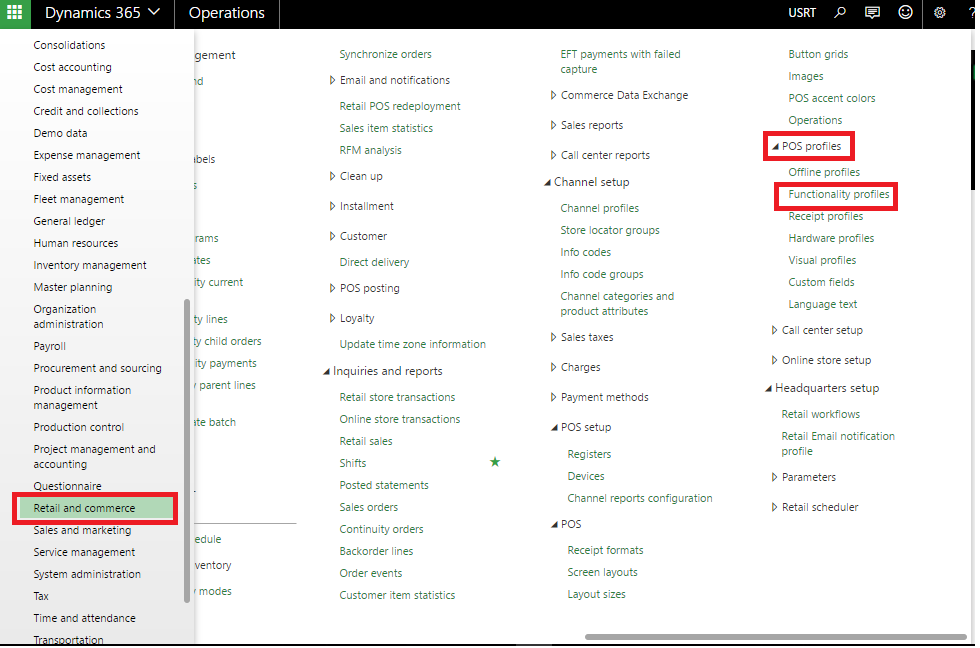This screenshot has width=980, height=648.
Task: Click the Operations title in header
Action: click(x=227, y=13)
